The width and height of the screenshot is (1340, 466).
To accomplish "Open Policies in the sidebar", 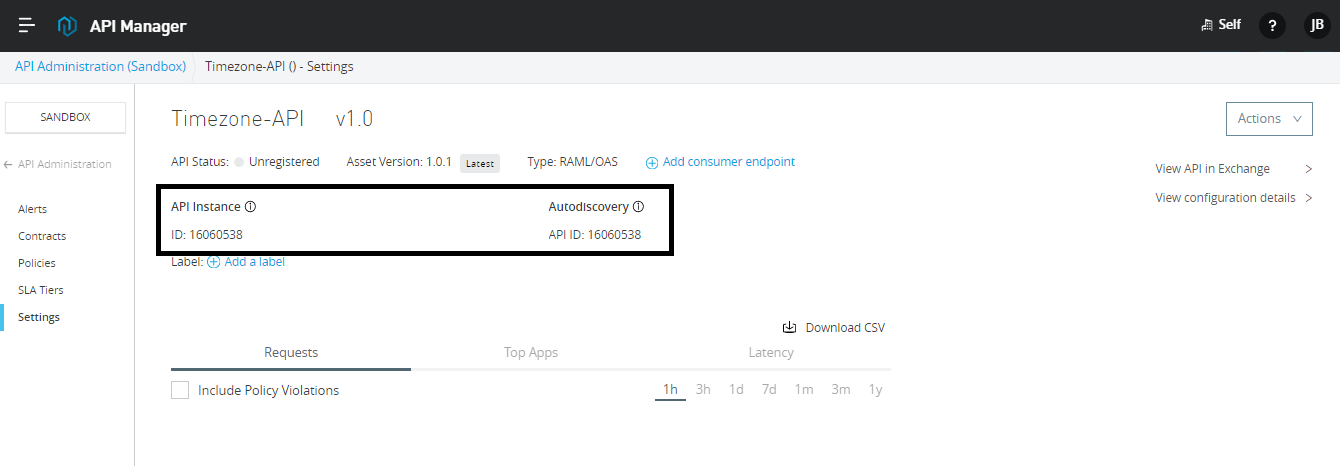I will [37, 263].
